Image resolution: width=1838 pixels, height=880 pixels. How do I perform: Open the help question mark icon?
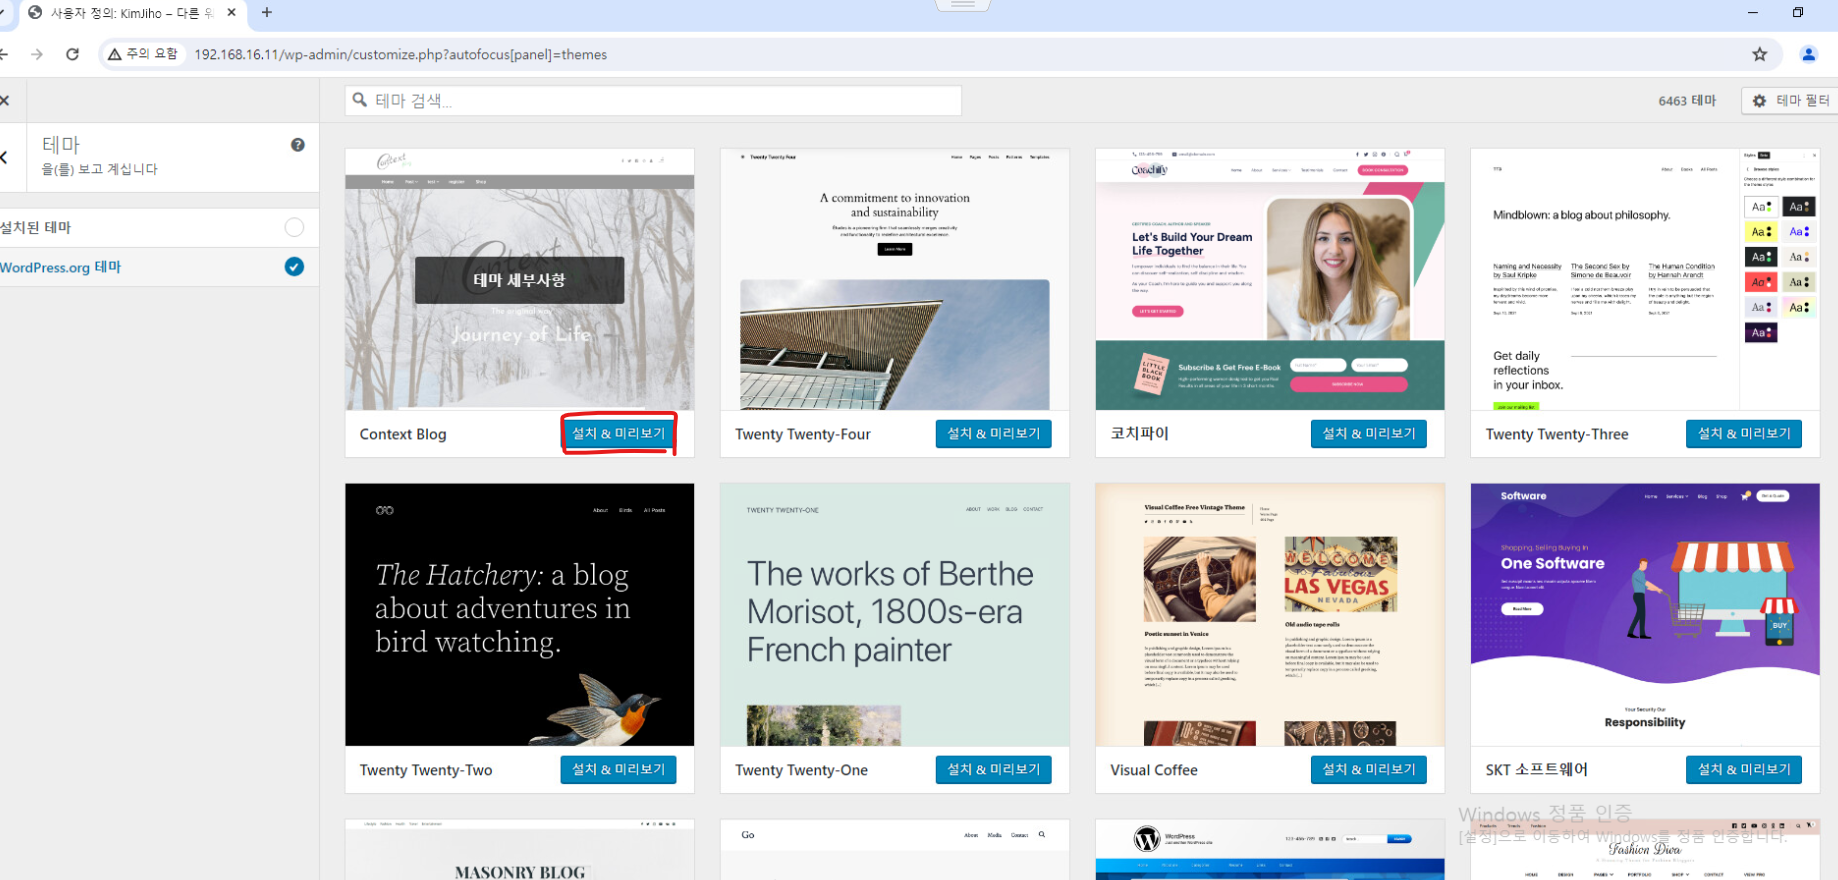click(x=298, y=145)
